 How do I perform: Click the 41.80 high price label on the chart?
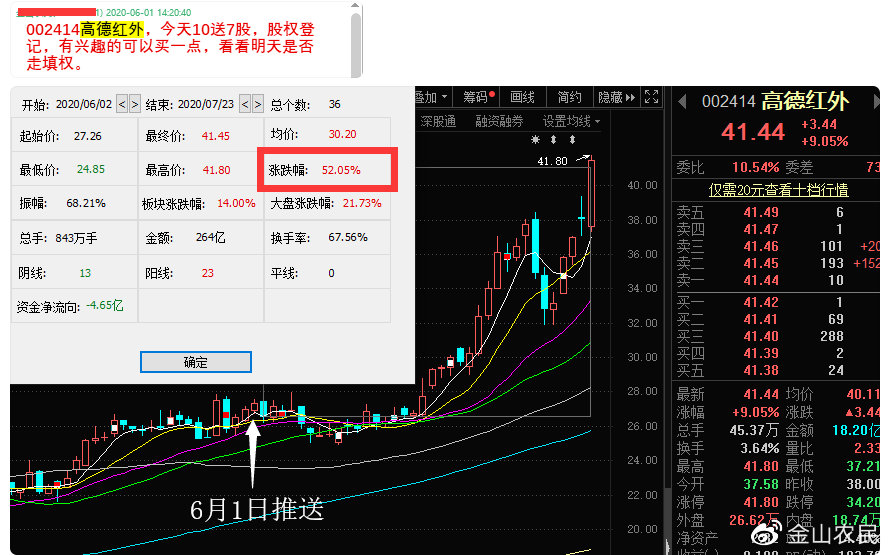[x=552, y=161]
